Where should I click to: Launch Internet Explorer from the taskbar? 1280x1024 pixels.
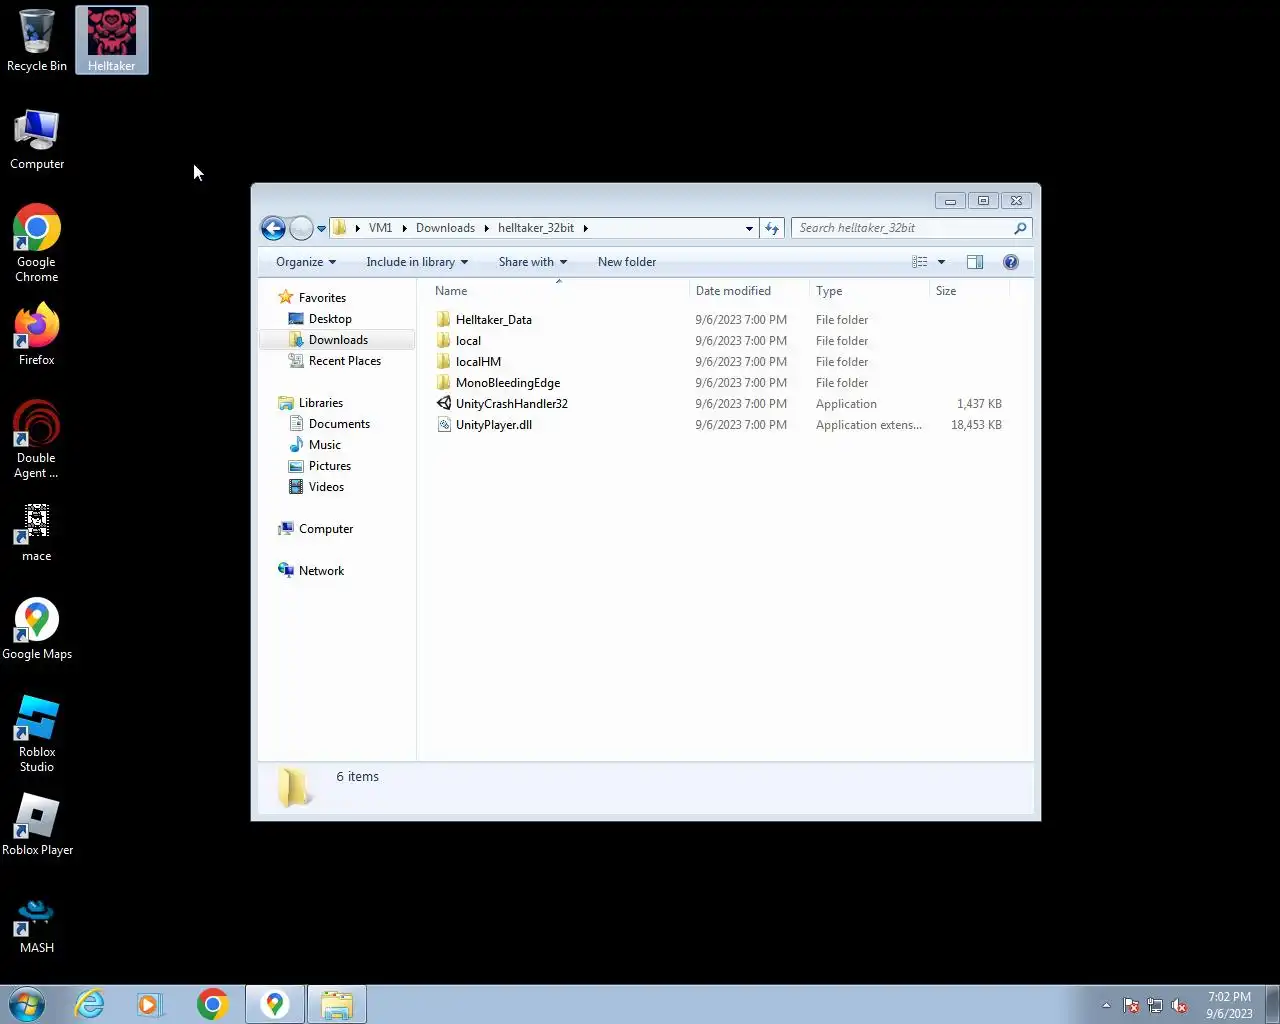90,1004
